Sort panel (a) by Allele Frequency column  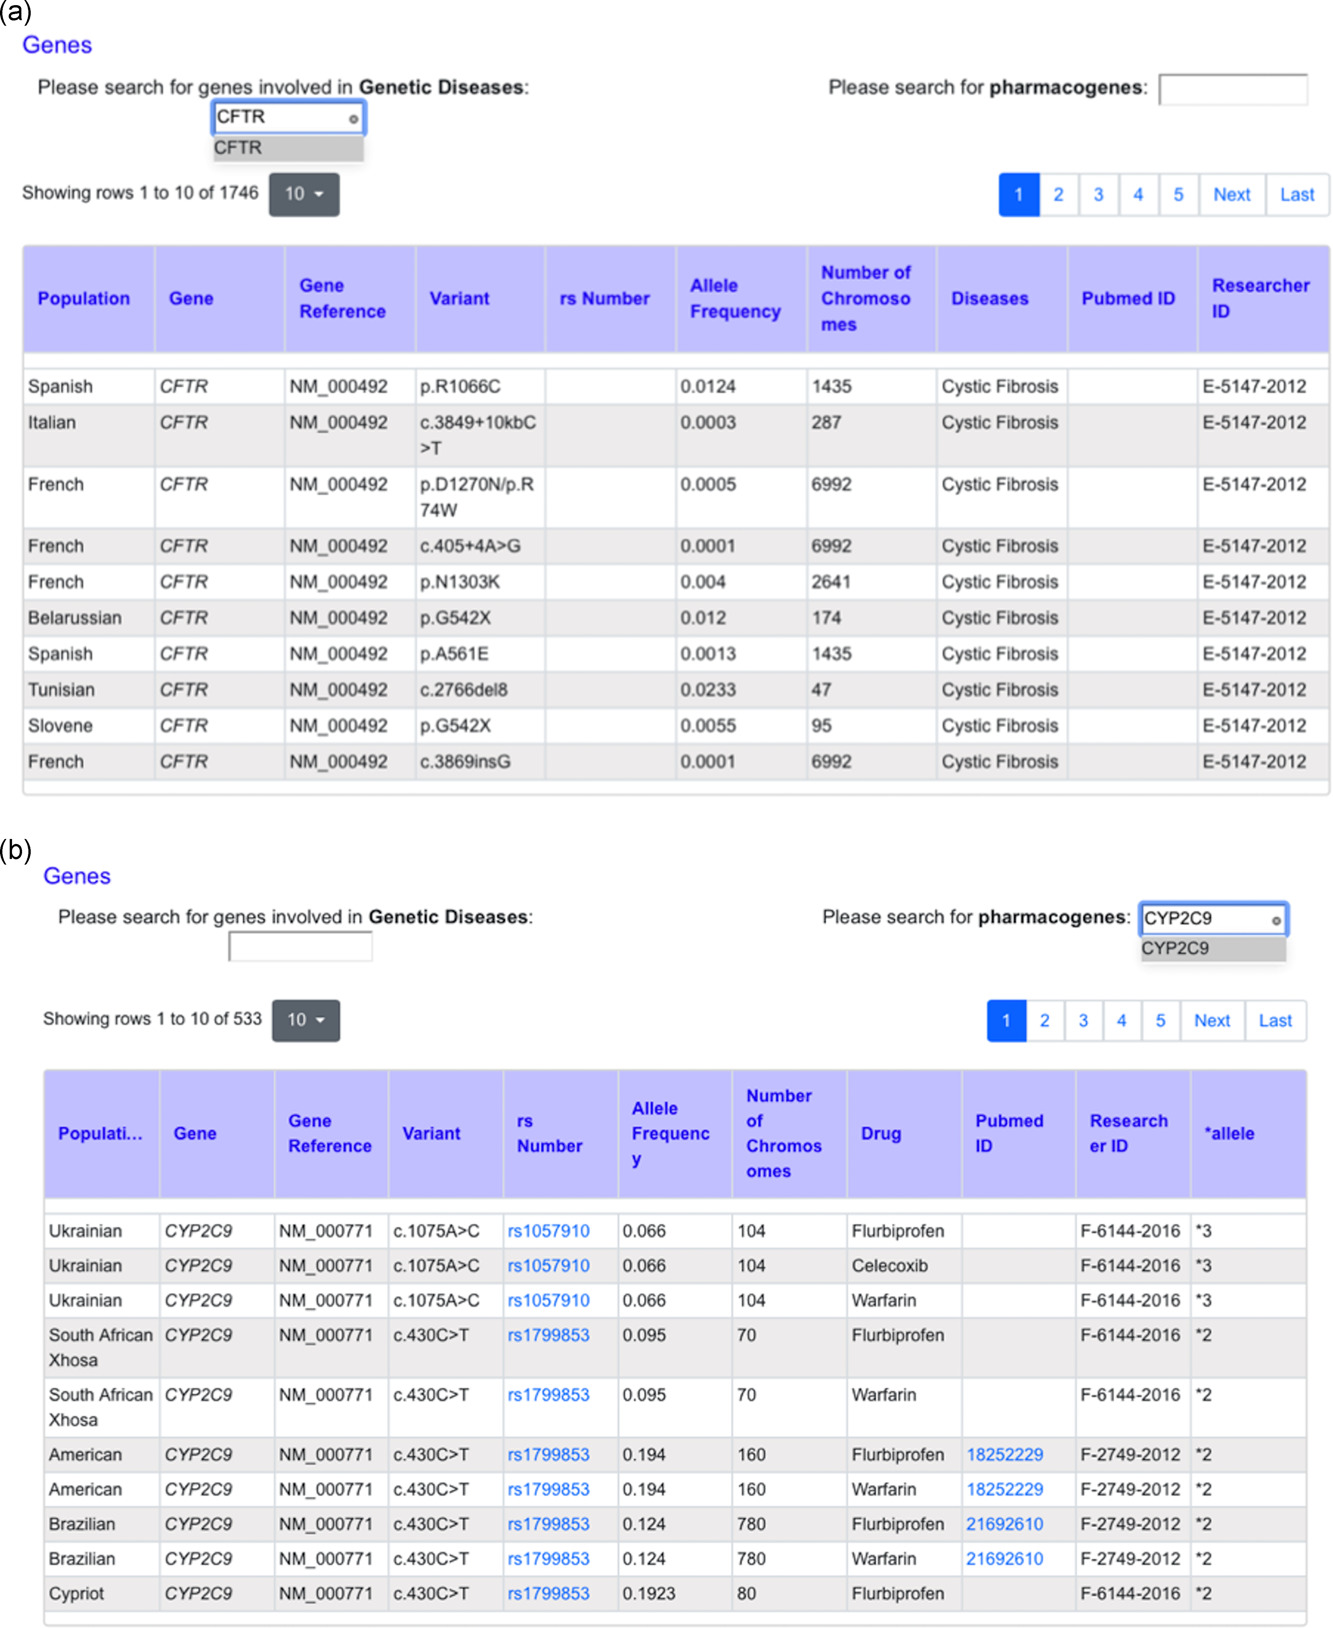pos(741,299)
